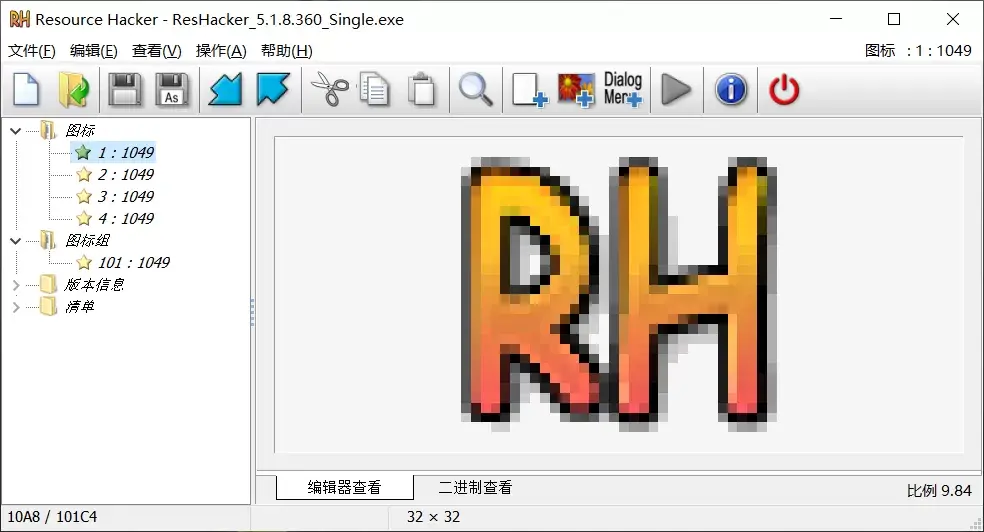Click the 版本信息 folder icon
Screen dimensions: 984x532
[x=48, y=284]
